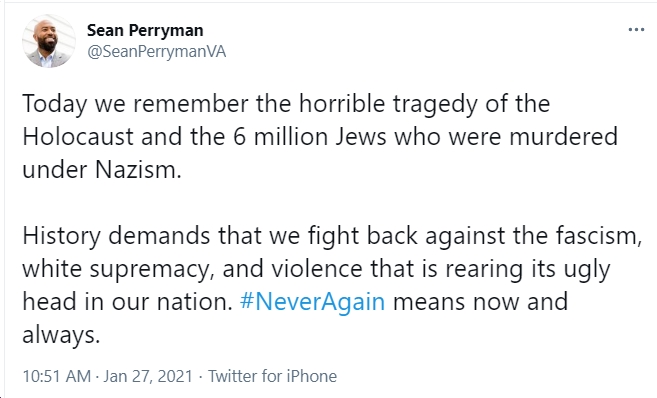Click the 10:51 AM timestamp
657x398 pixels.
pyautogui.click(x=57, y=376)
